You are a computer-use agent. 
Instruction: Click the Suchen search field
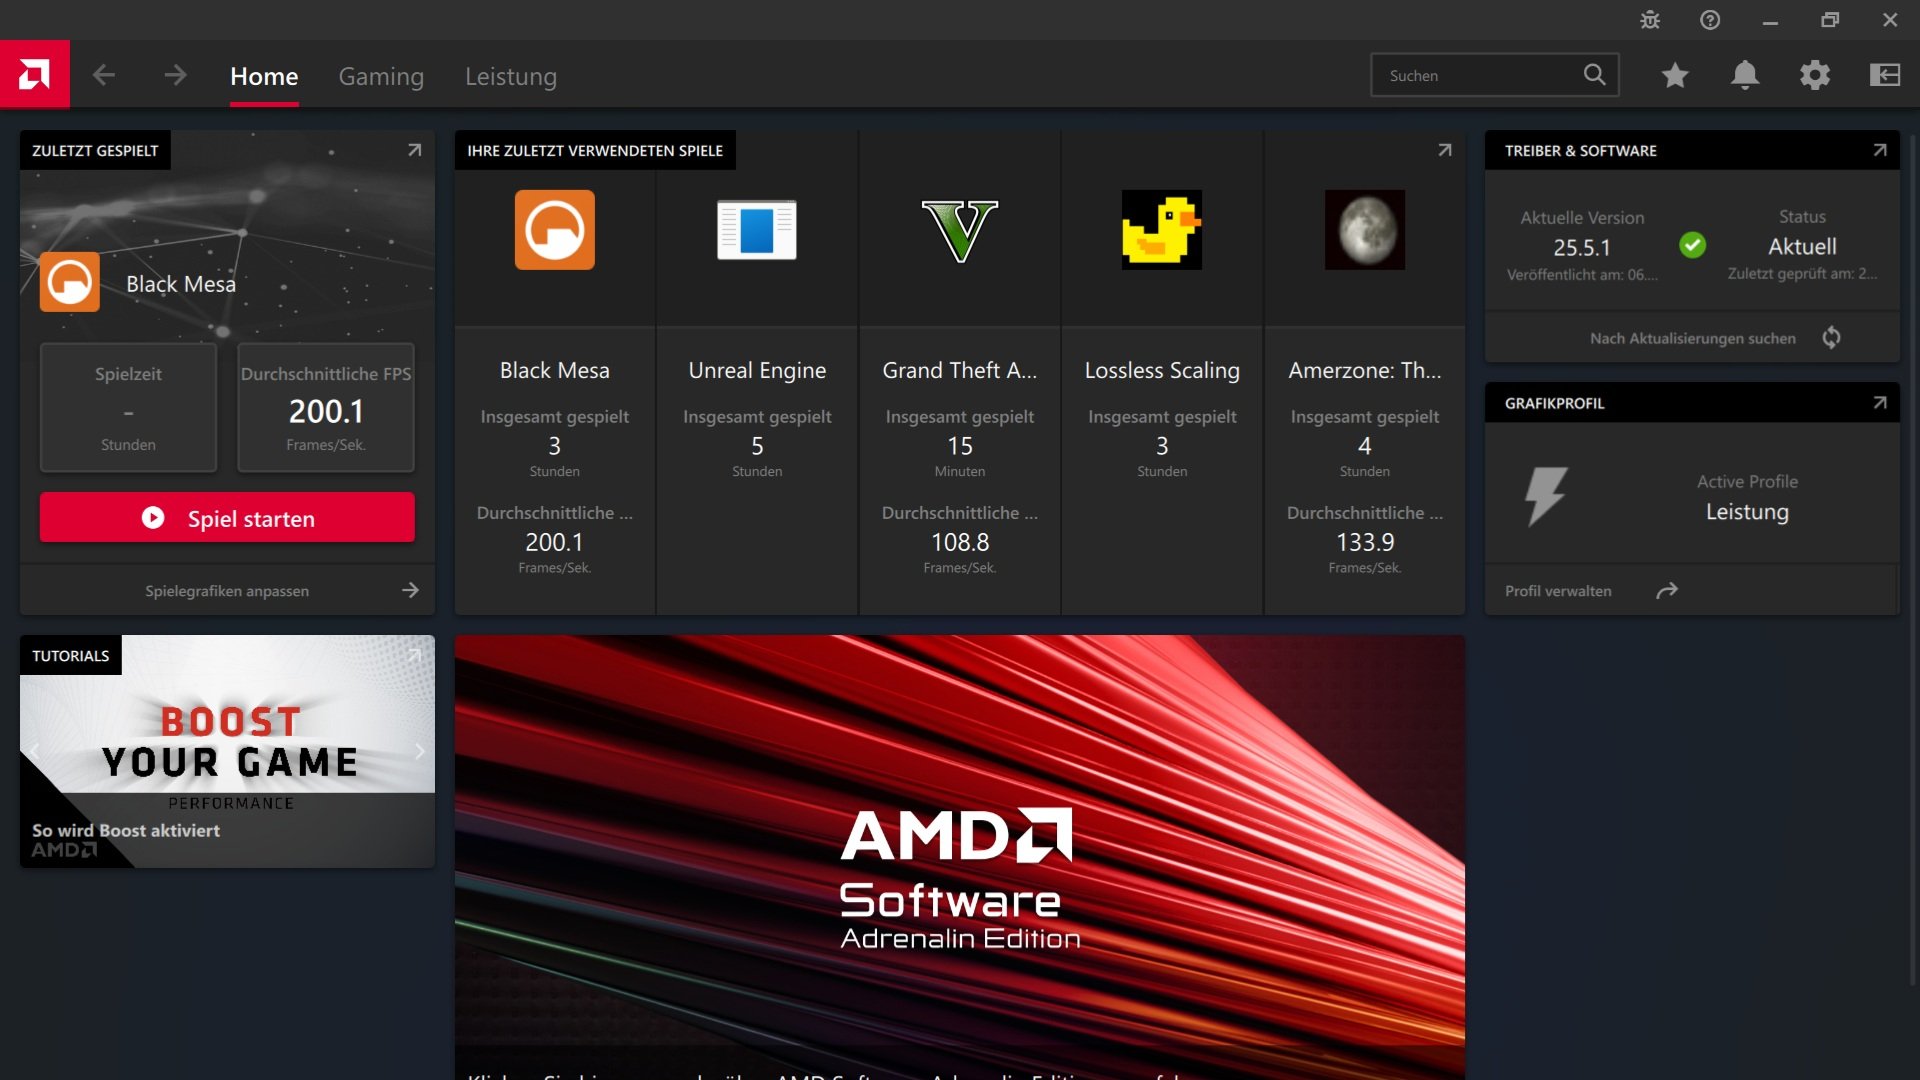click(1475, 76)
